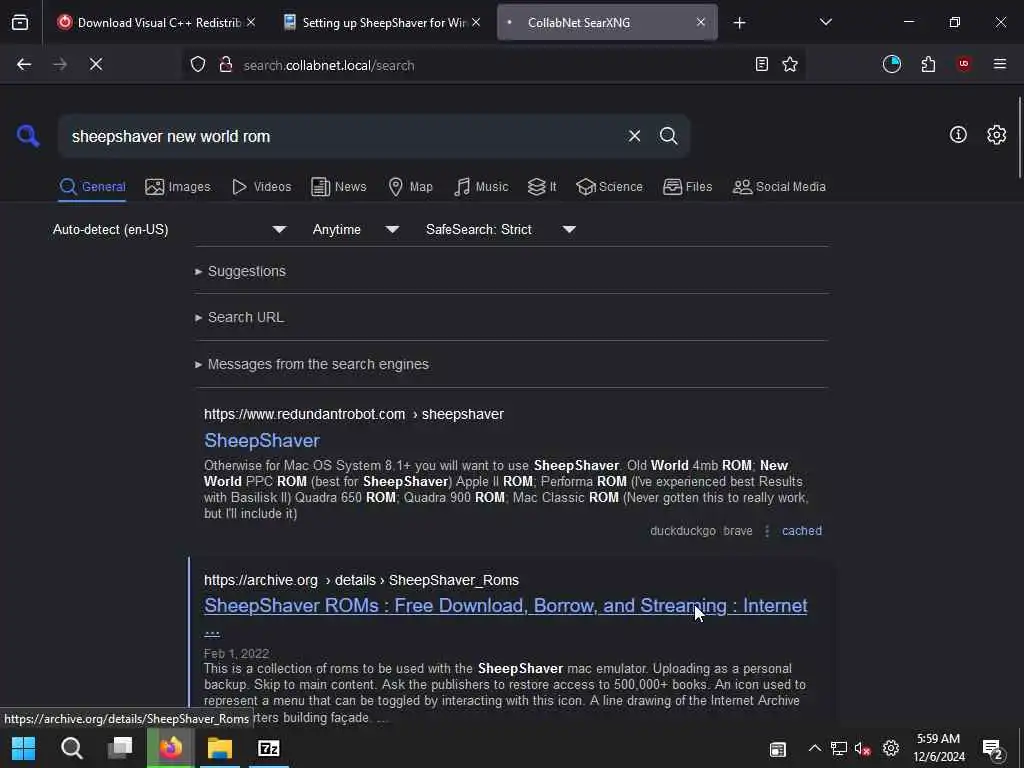1024x768 pixels.
Task: Close the Download Visual C++ tab
Action: coord(251,22)
